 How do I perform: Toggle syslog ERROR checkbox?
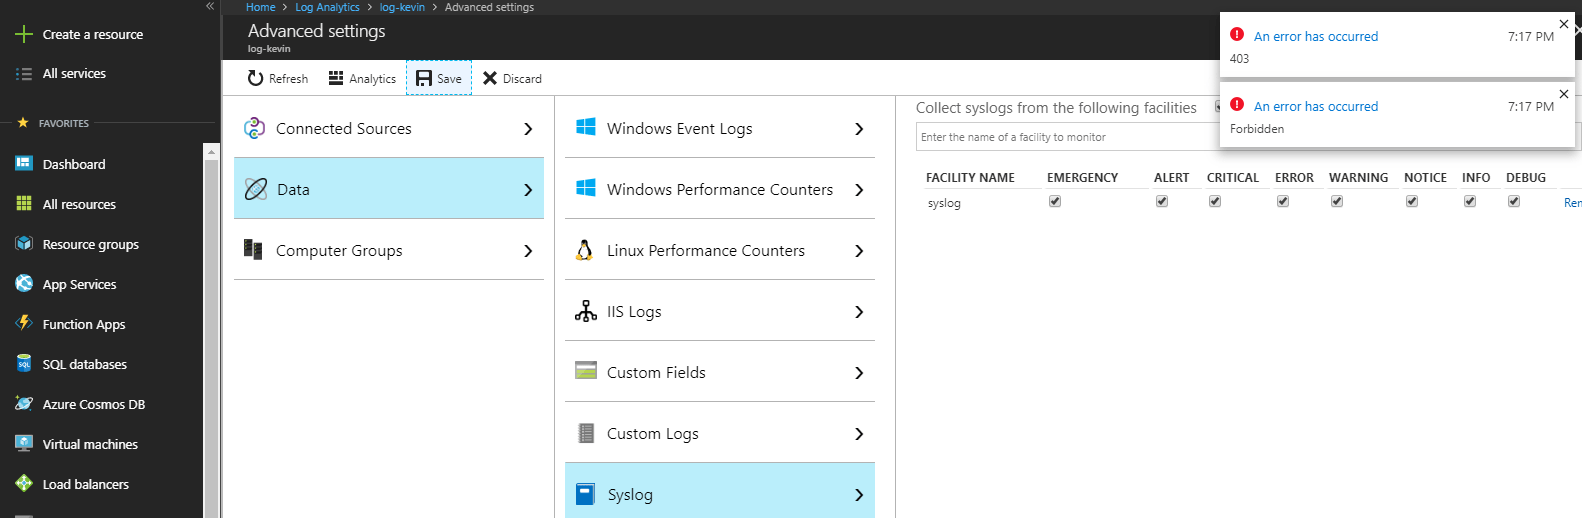click(1283, 202)
